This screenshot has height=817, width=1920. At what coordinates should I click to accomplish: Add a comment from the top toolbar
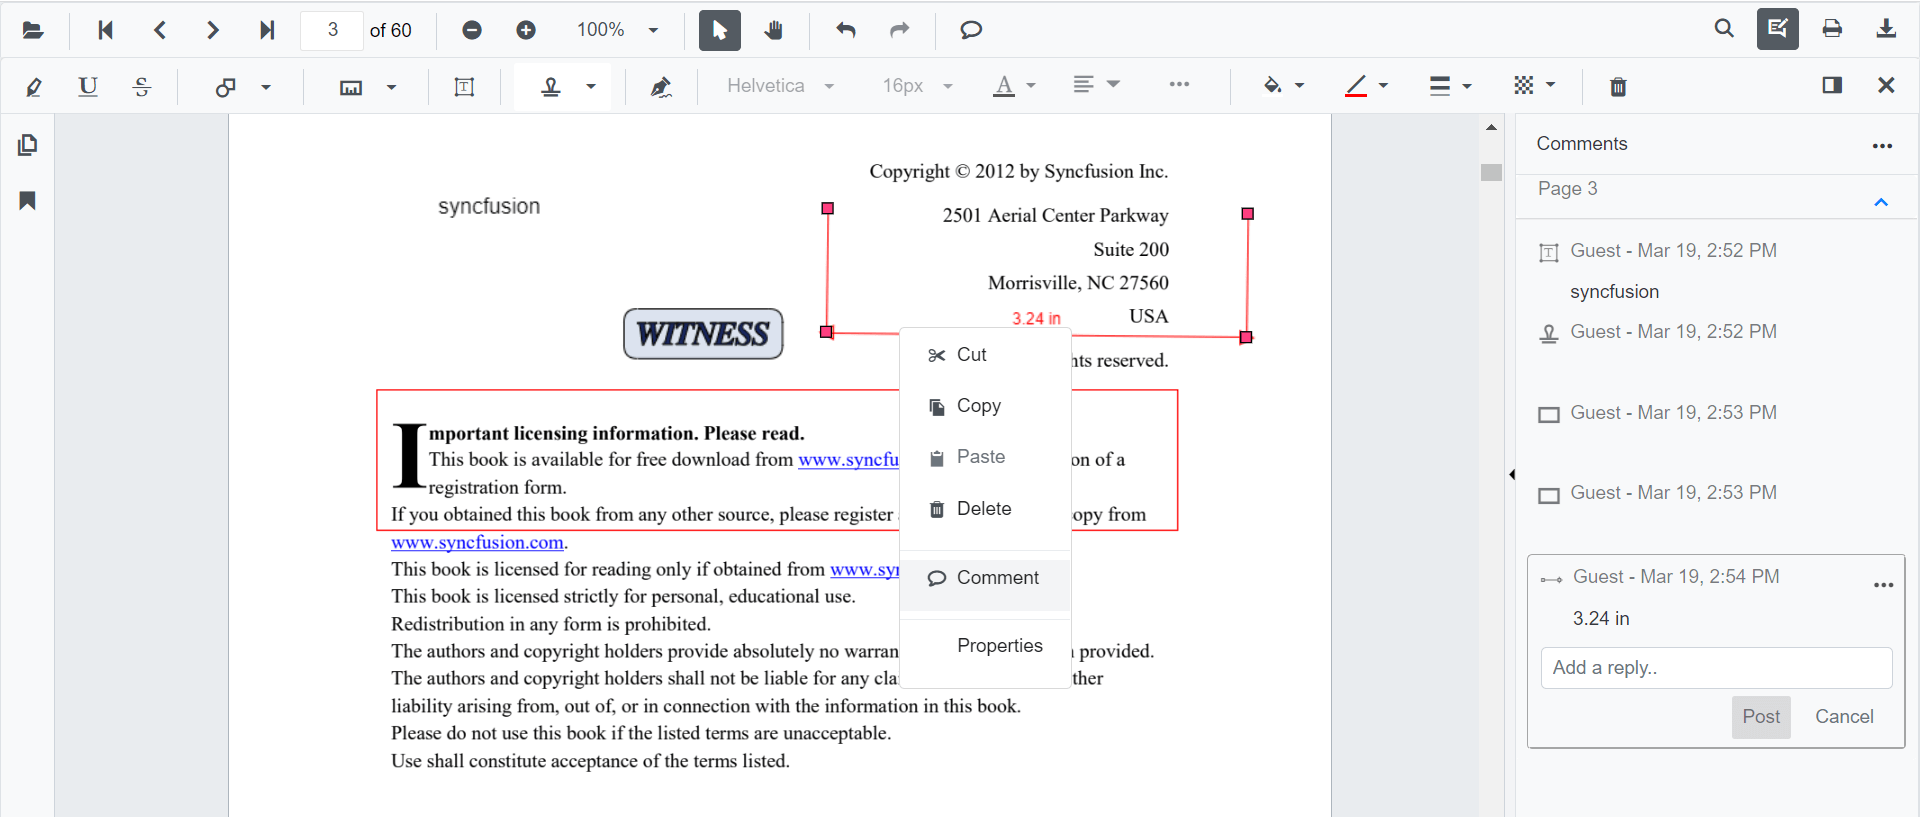[970, 30]
